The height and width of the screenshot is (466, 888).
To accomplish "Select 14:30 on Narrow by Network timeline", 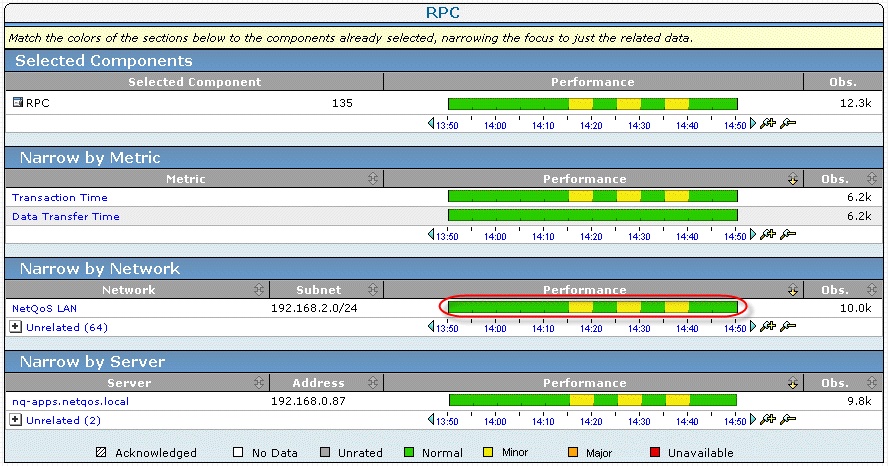I will [639, 328].
